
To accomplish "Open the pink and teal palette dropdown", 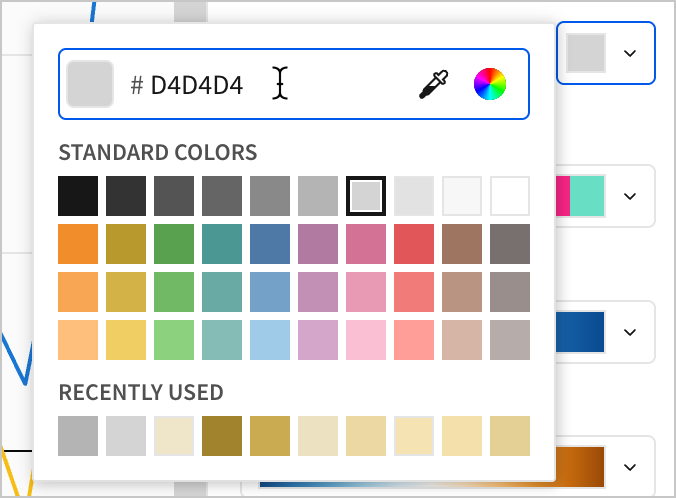I will click(630, 196).
